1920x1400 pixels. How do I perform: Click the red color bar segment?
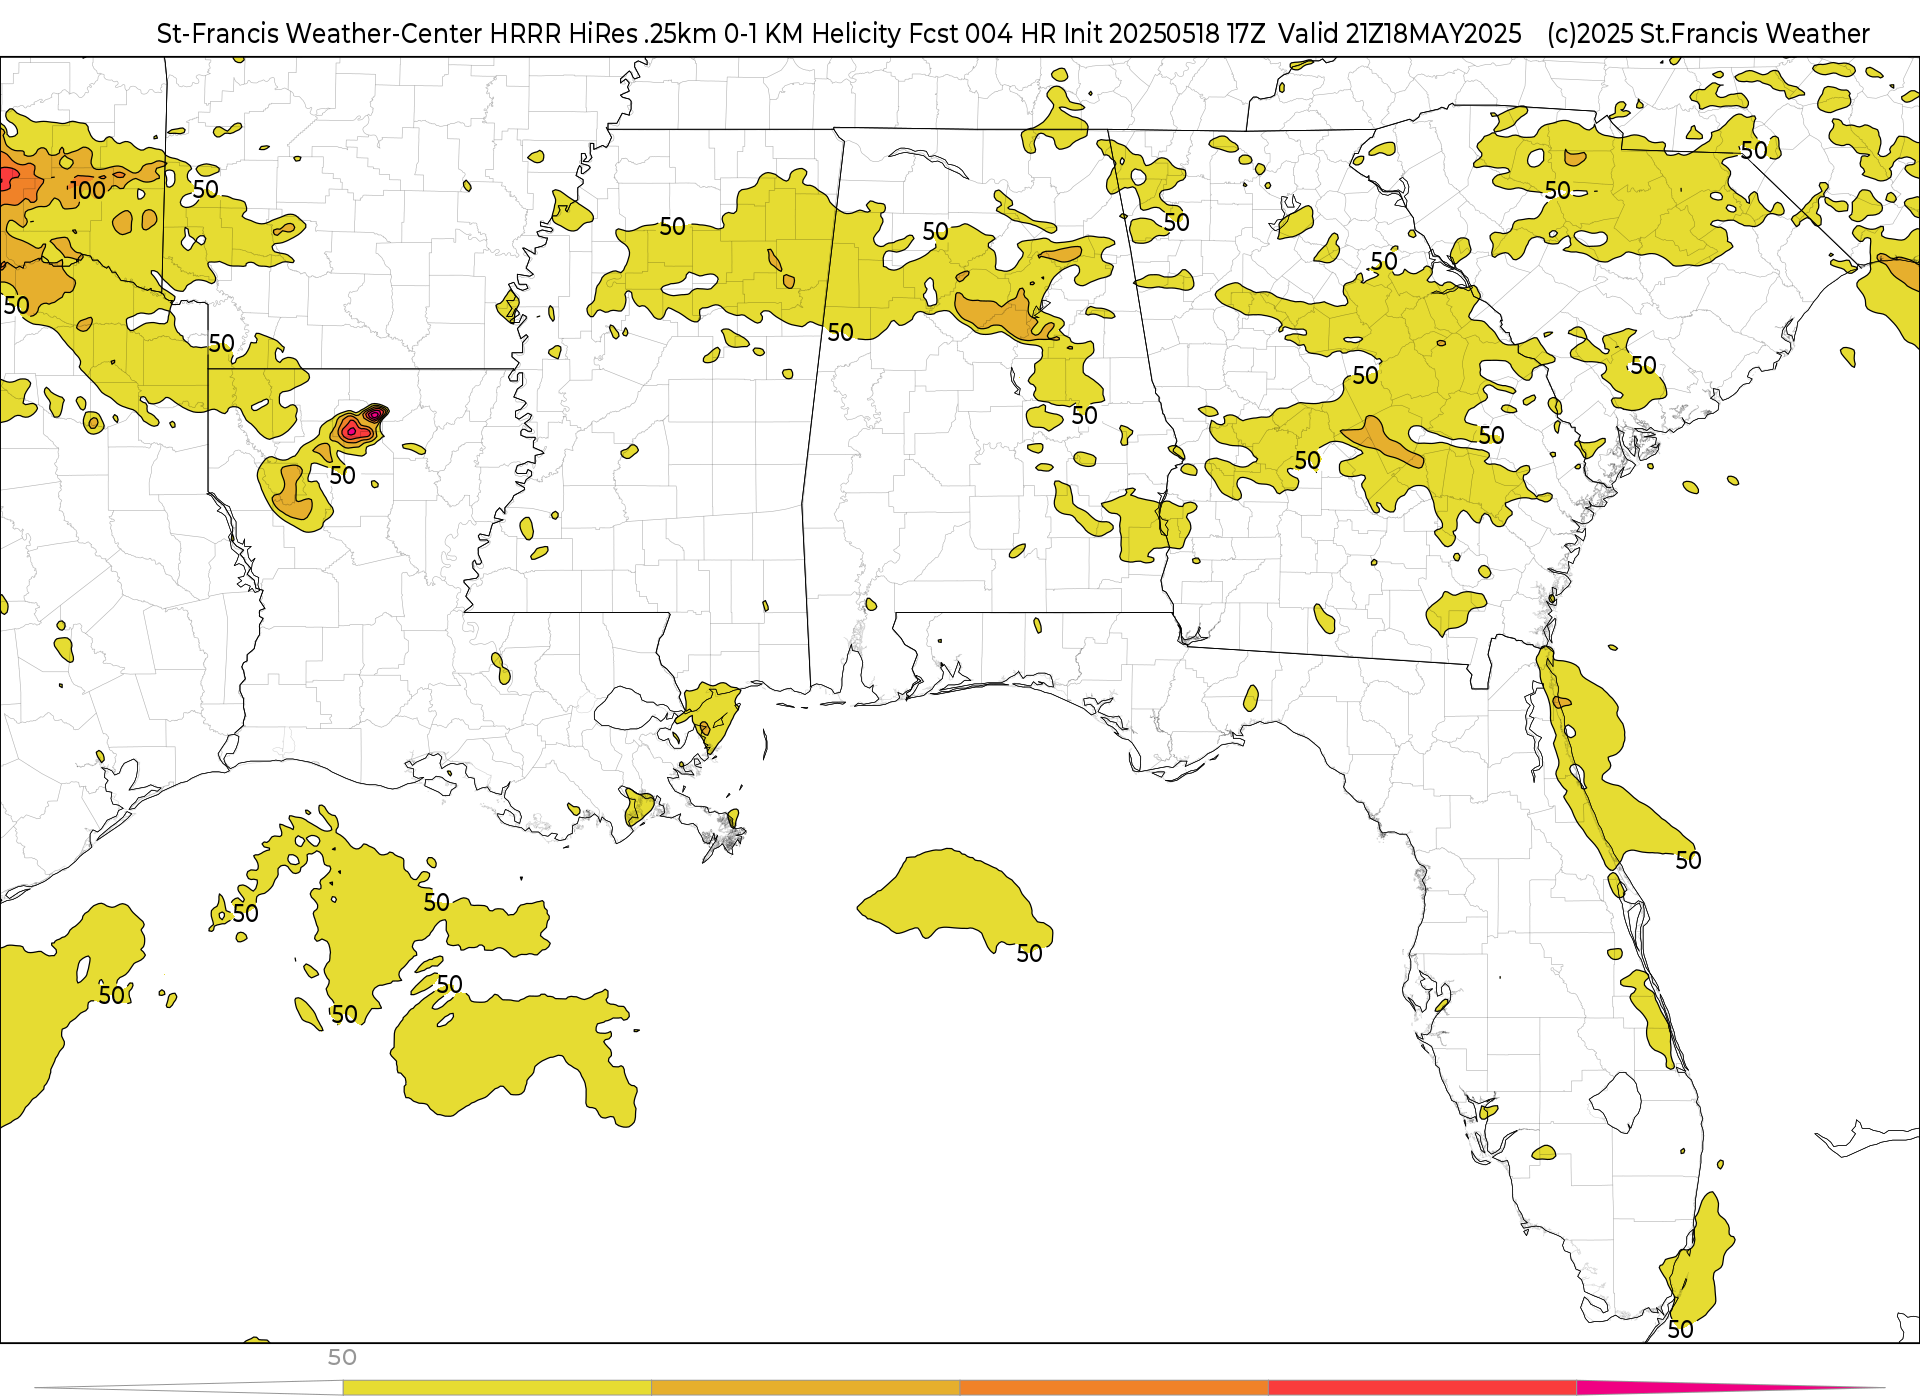1422,1387
